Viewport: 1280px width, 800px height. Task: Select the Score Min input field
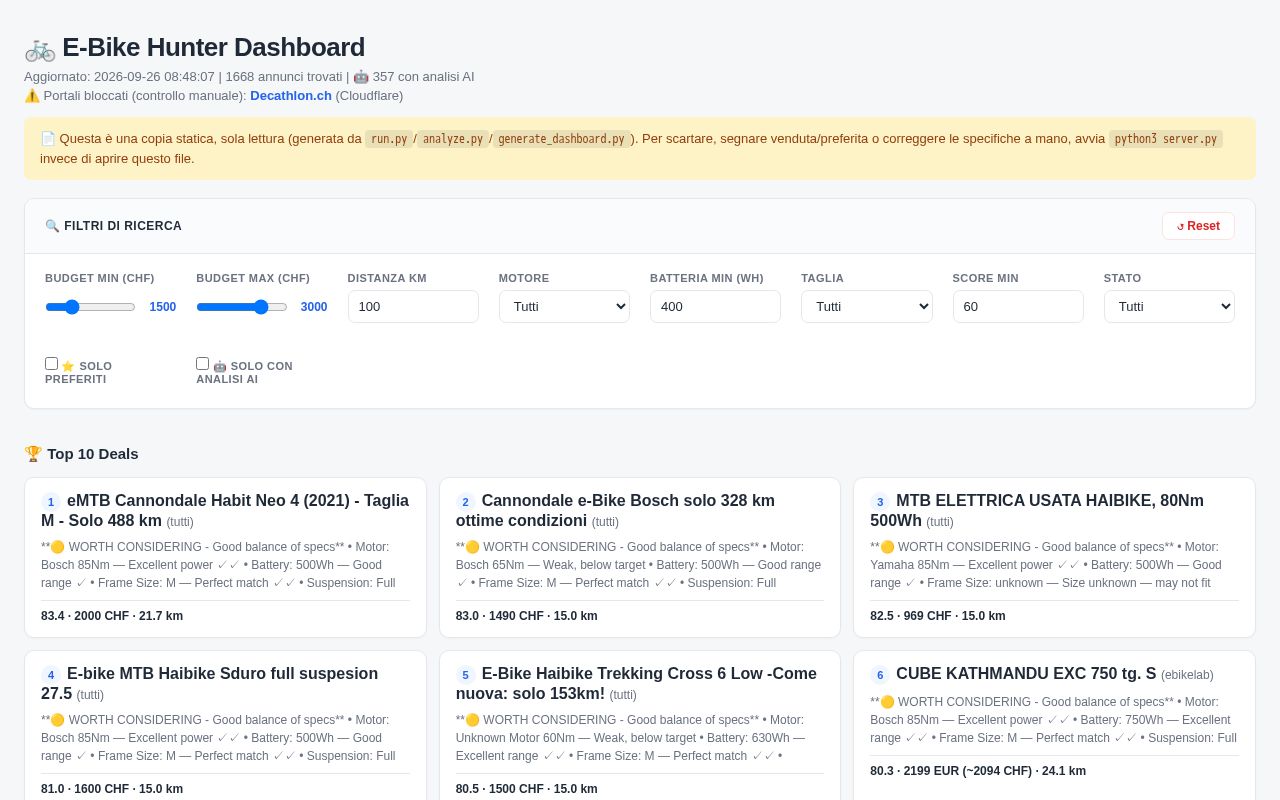point(1018,306)
